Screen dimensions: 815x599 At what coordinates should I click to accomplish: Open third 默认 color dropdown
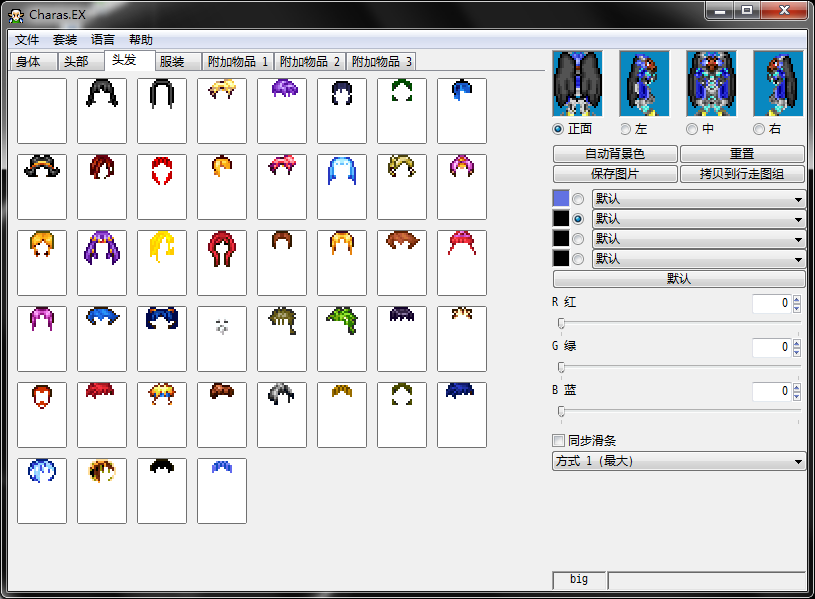click(699, 239)
